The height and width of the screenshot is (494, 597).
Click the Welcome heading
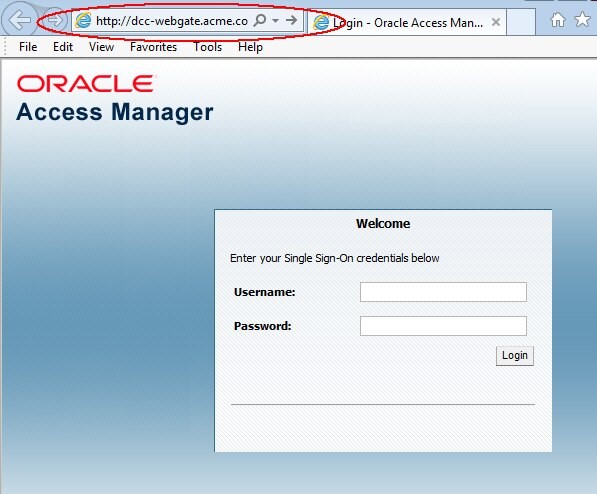[383, 224]
